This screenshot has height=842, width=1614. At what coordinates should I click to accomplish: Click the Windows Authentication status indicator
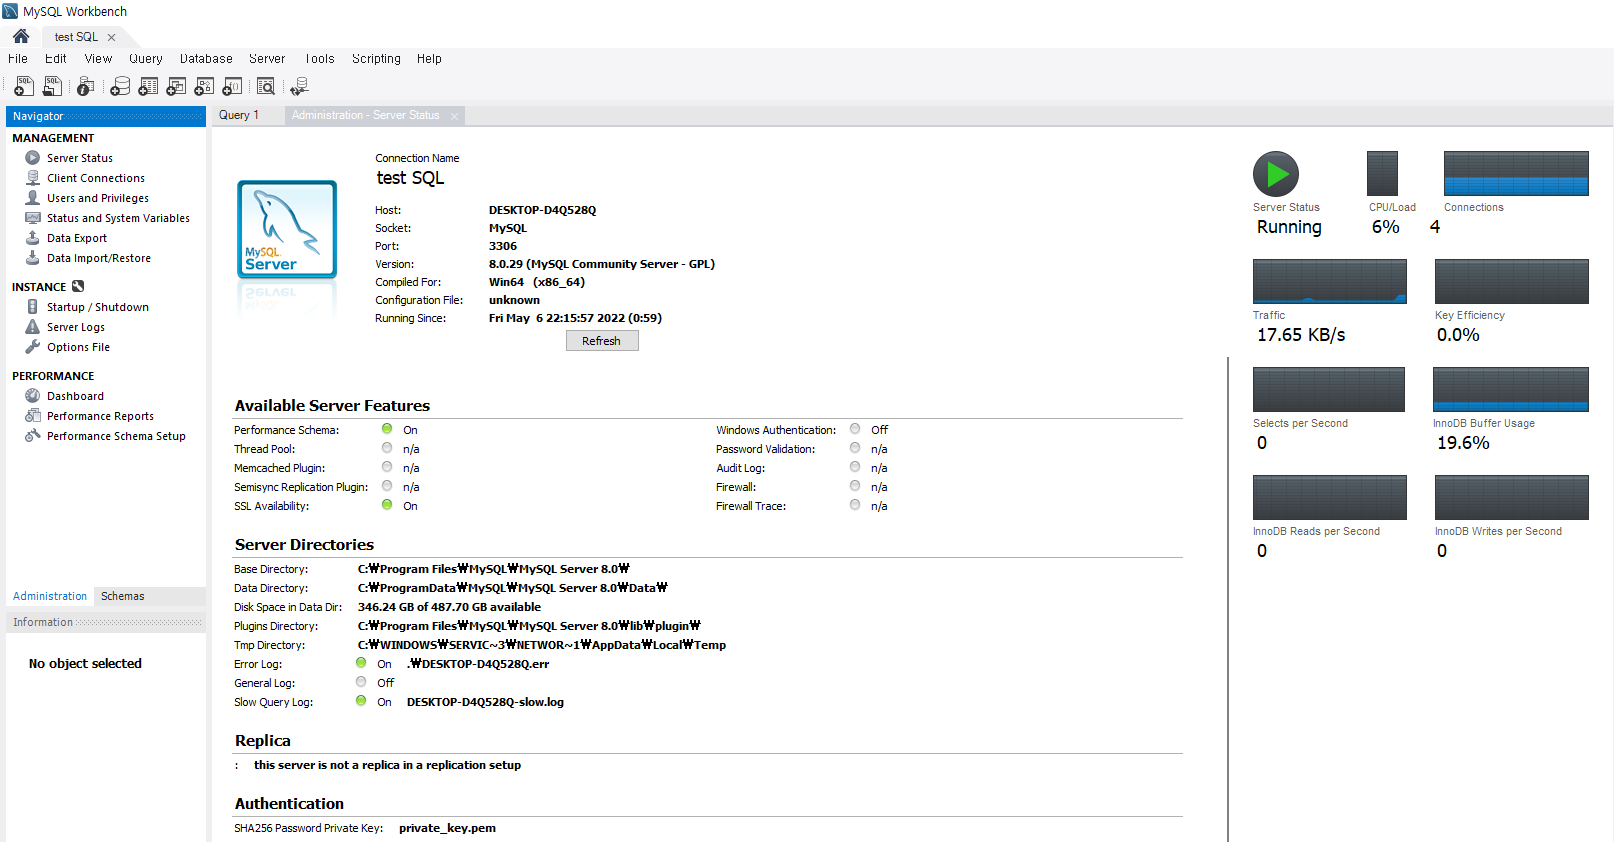[855, 429]
